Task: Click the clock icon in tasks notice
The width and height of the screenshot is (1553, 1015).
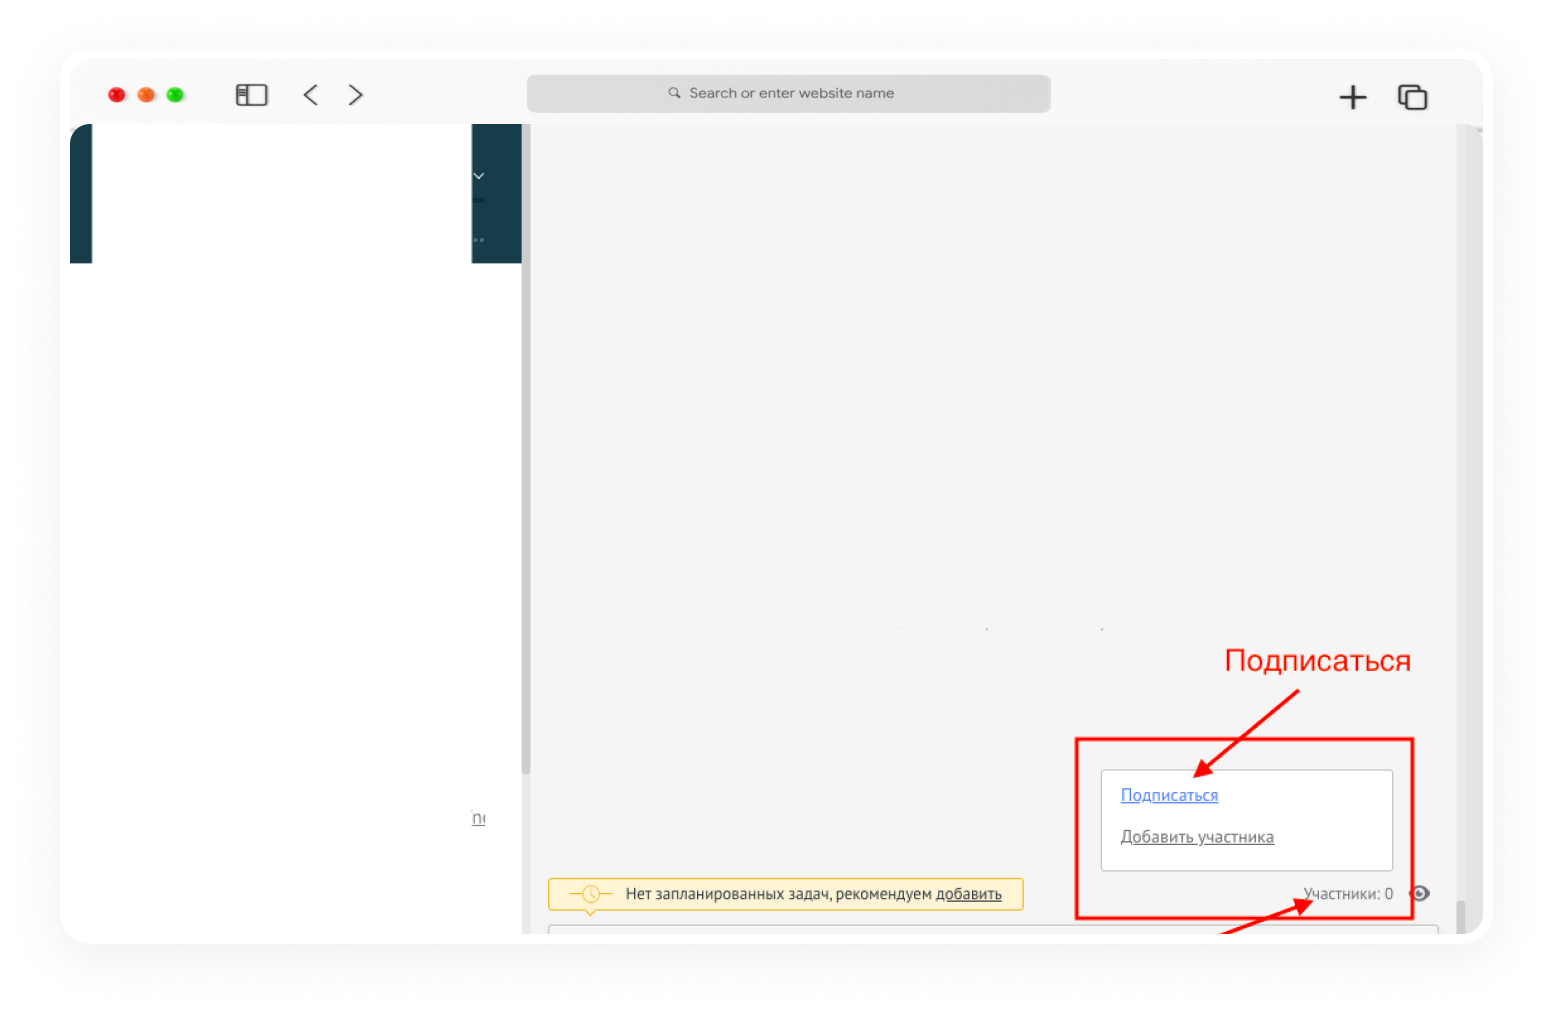Action: click(x=591, y=894)
